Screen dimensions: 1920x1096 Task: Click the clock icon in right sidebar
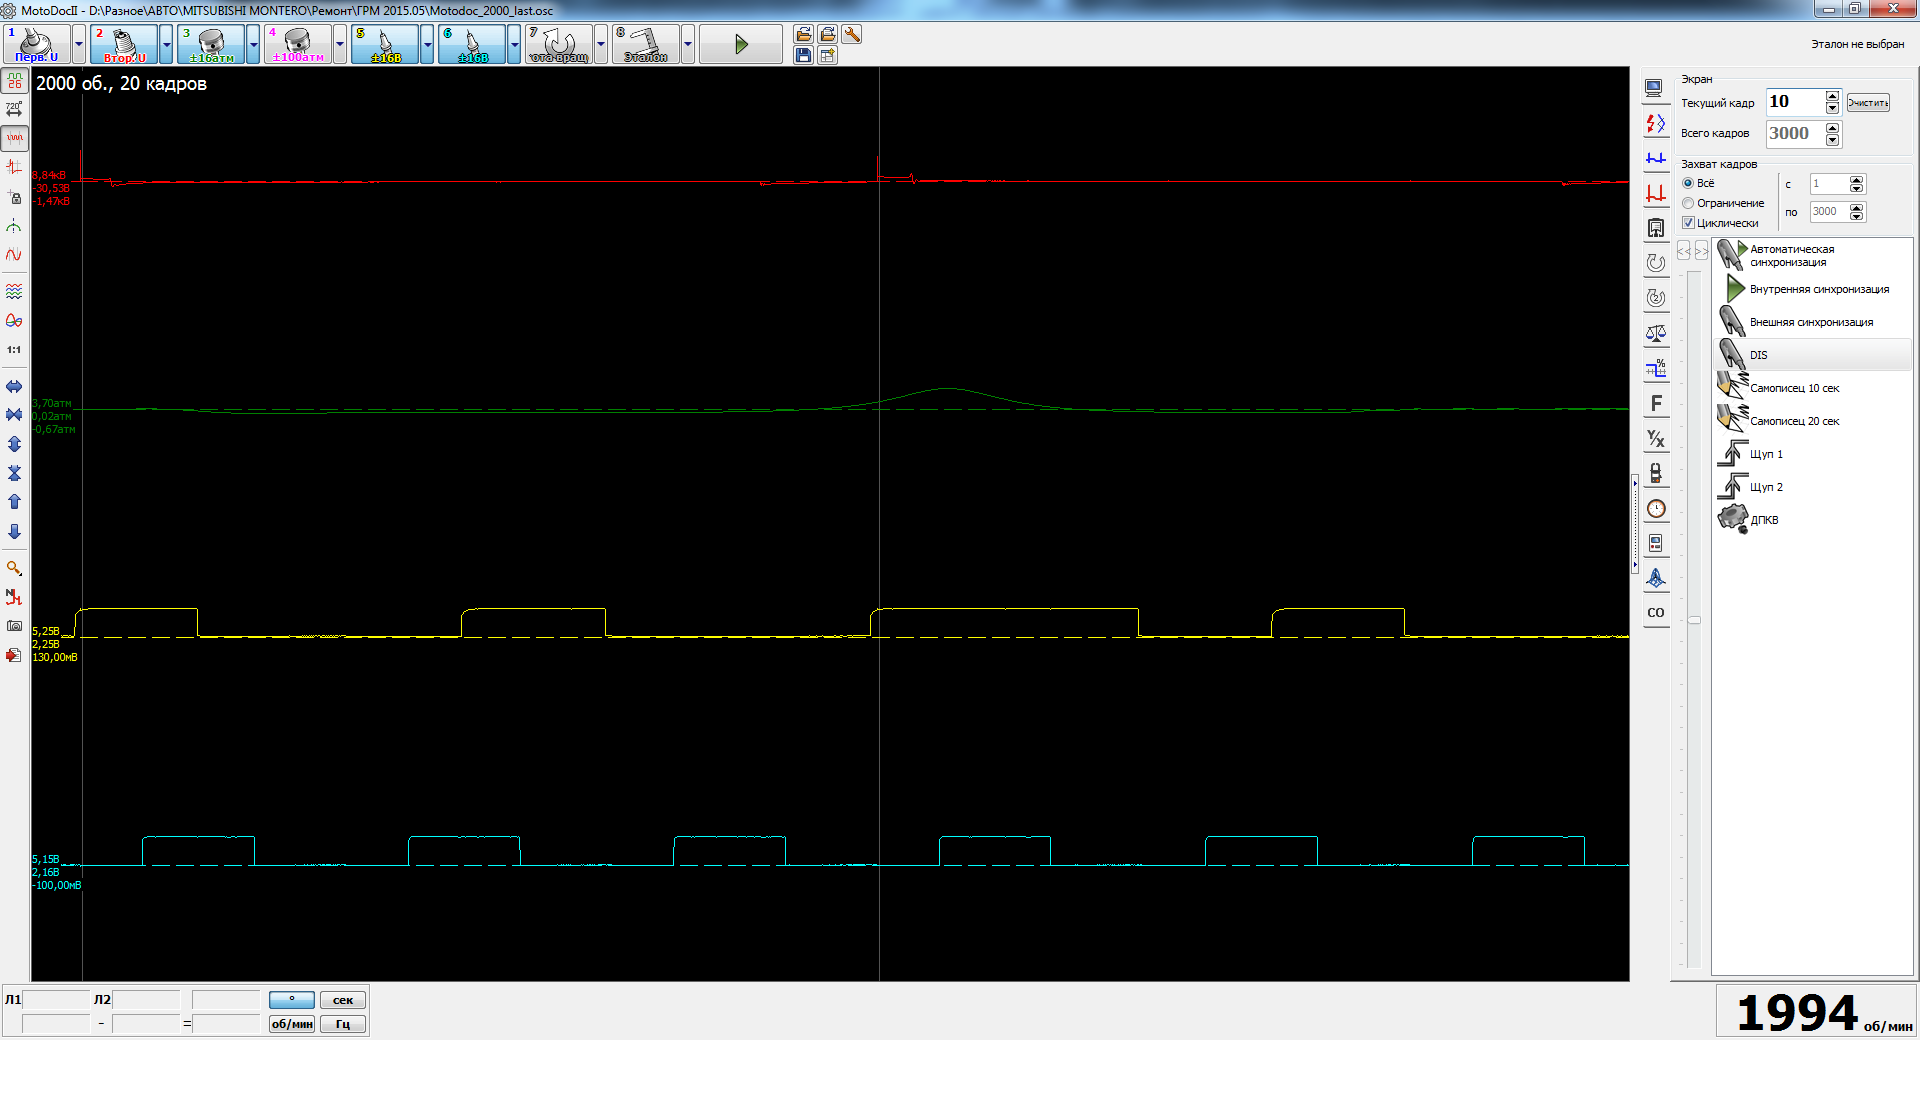(x=1656, y=508)
